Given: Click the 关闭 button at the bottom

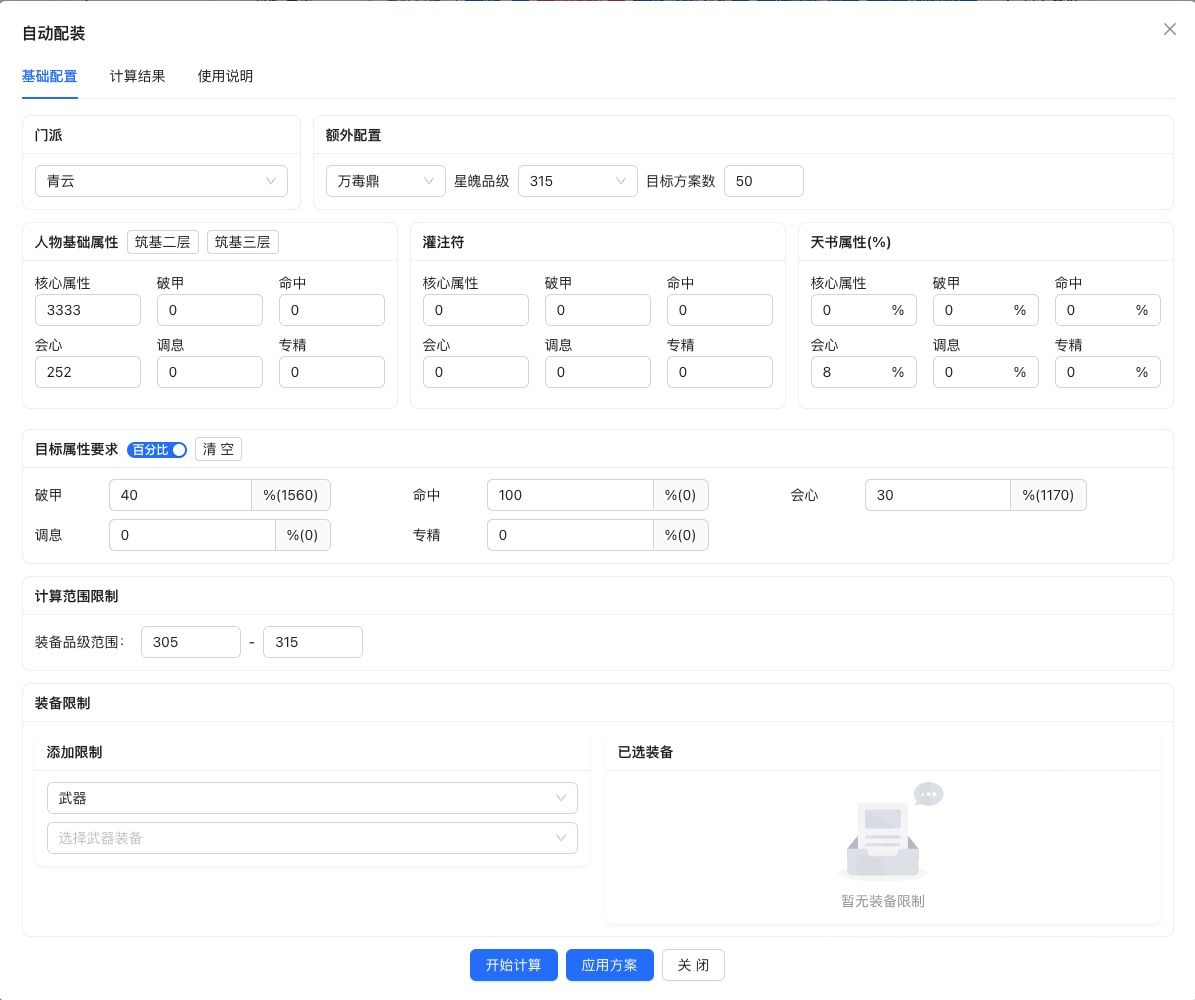Looking at the screenshot, I should 693,965.
